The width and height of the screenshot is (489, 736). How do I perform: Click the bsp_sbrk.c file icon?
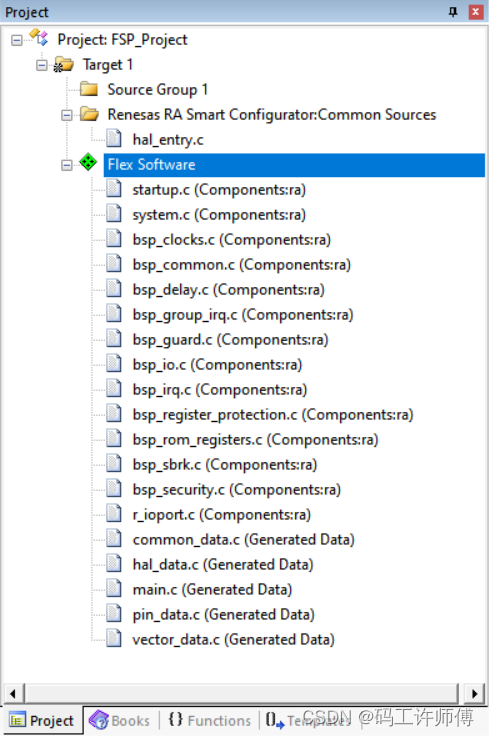point(114,464)
